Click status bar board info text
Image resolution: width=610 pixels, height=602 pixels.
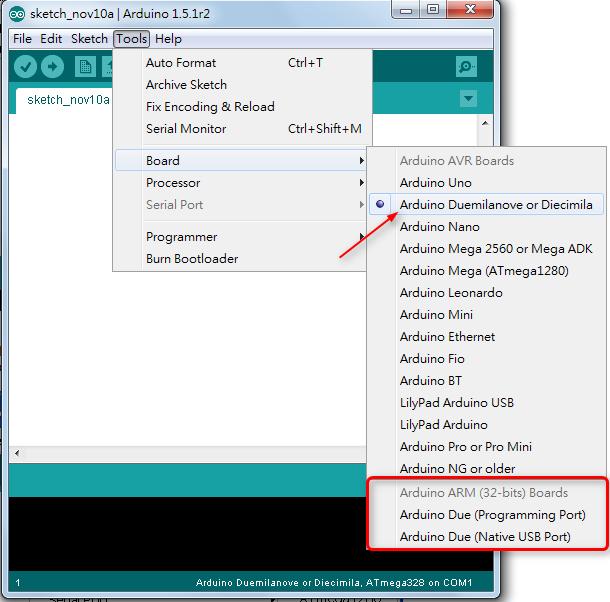334,583
